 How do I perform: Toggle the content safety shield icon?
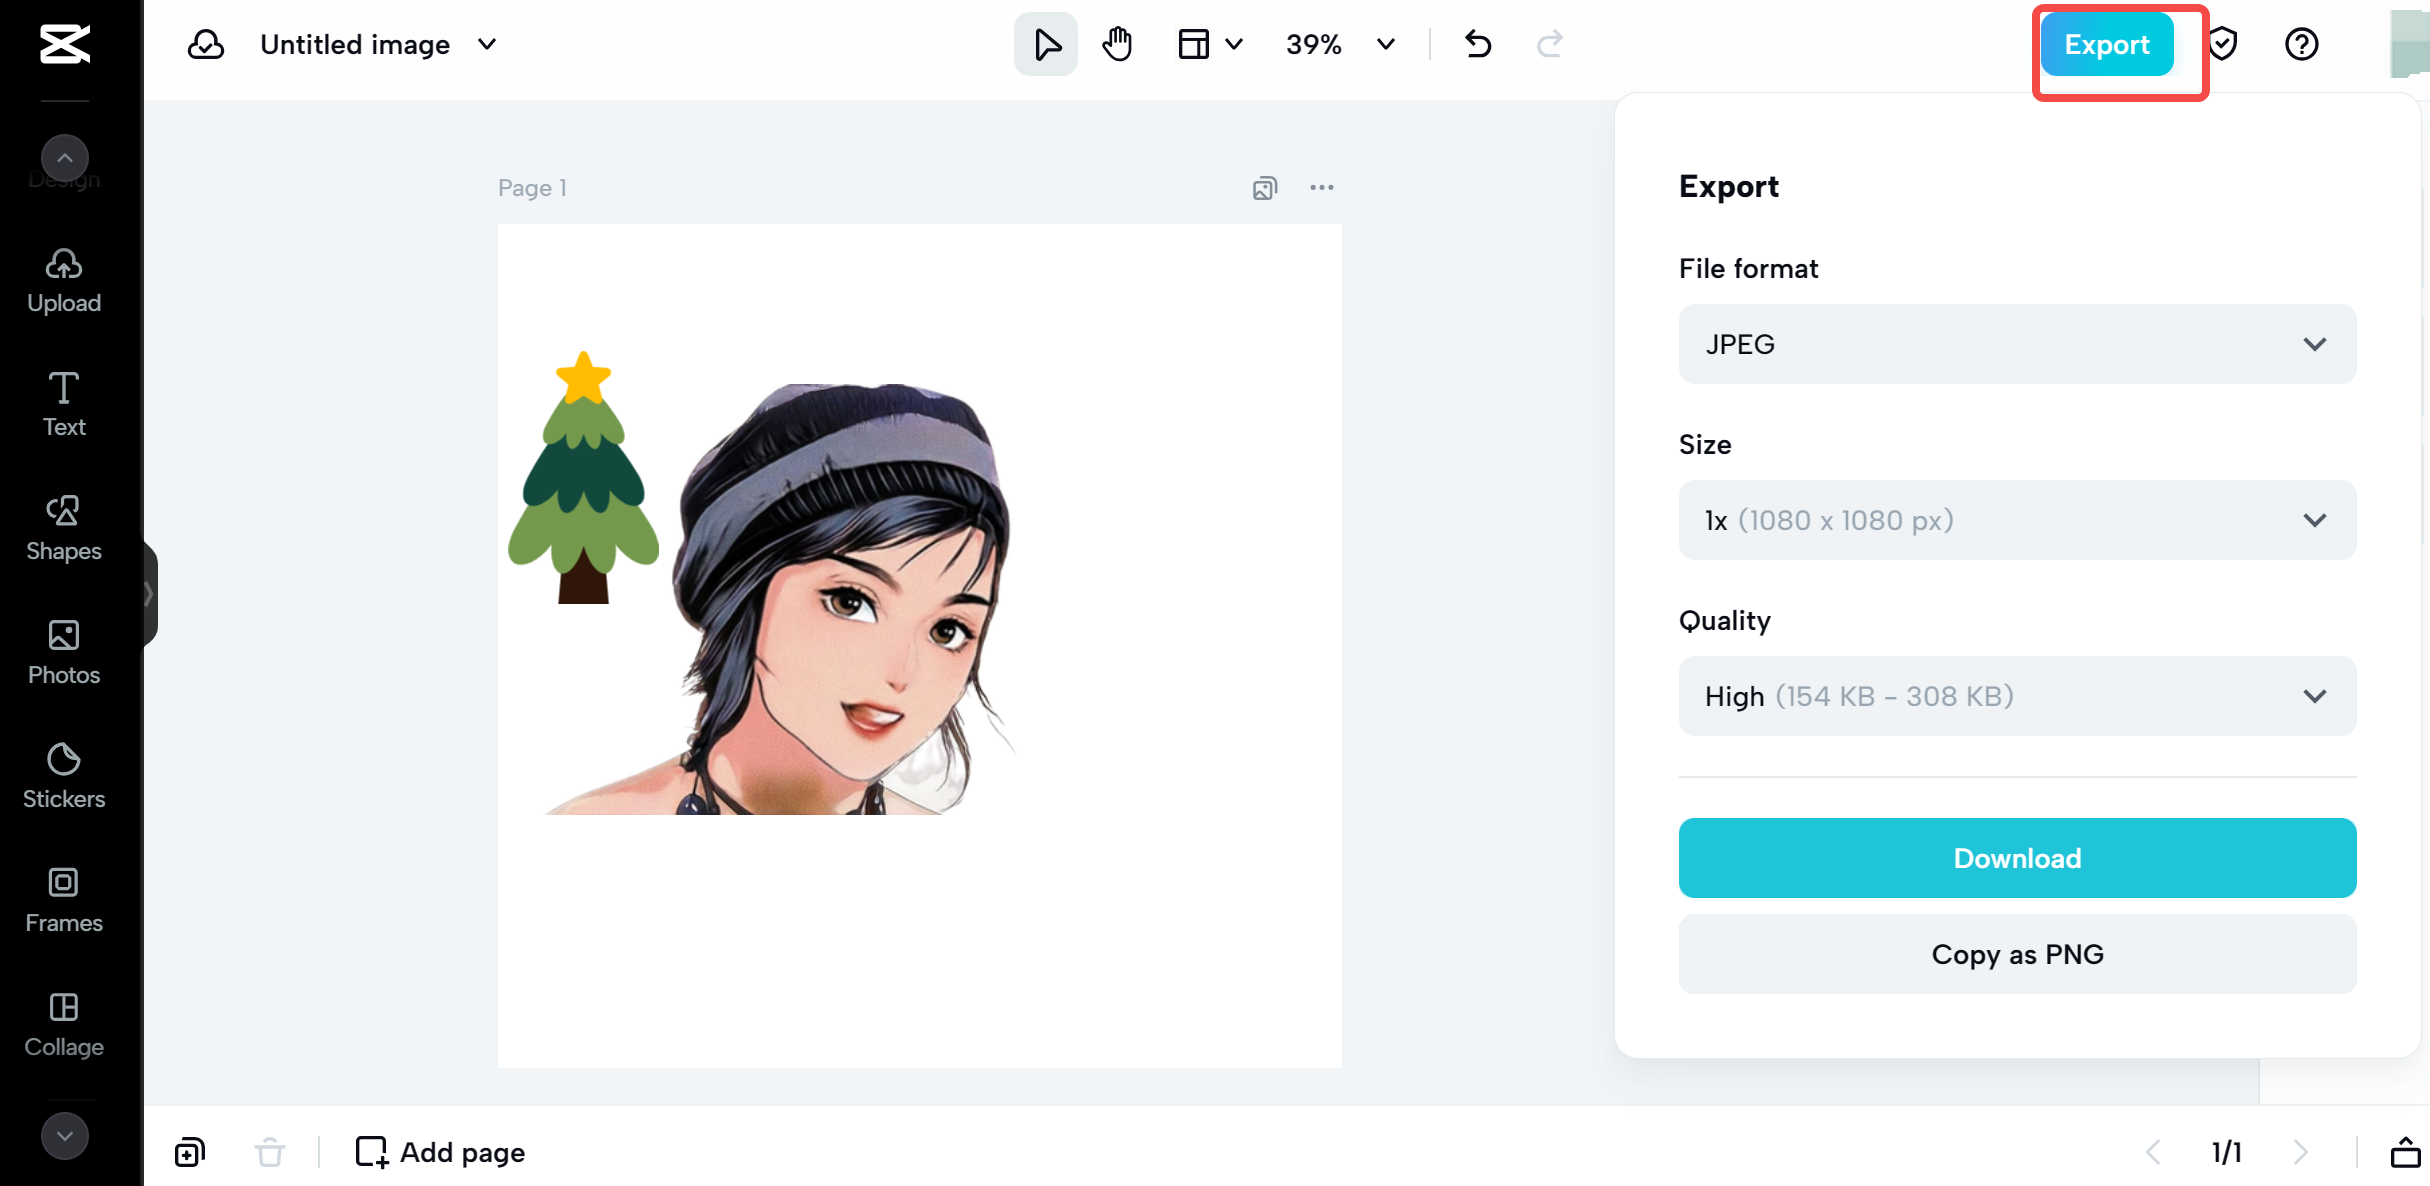pyautogui.click(x=2224, y=43)
